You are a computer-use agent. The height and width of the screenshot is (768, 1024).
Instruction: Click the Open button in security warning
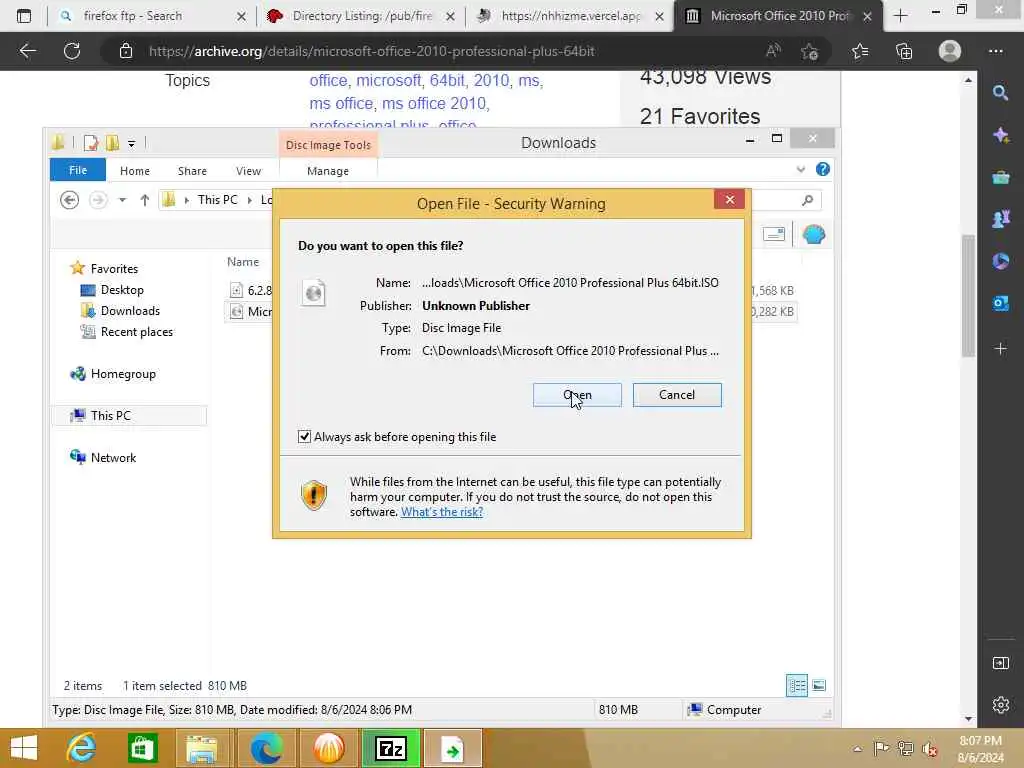577,395
